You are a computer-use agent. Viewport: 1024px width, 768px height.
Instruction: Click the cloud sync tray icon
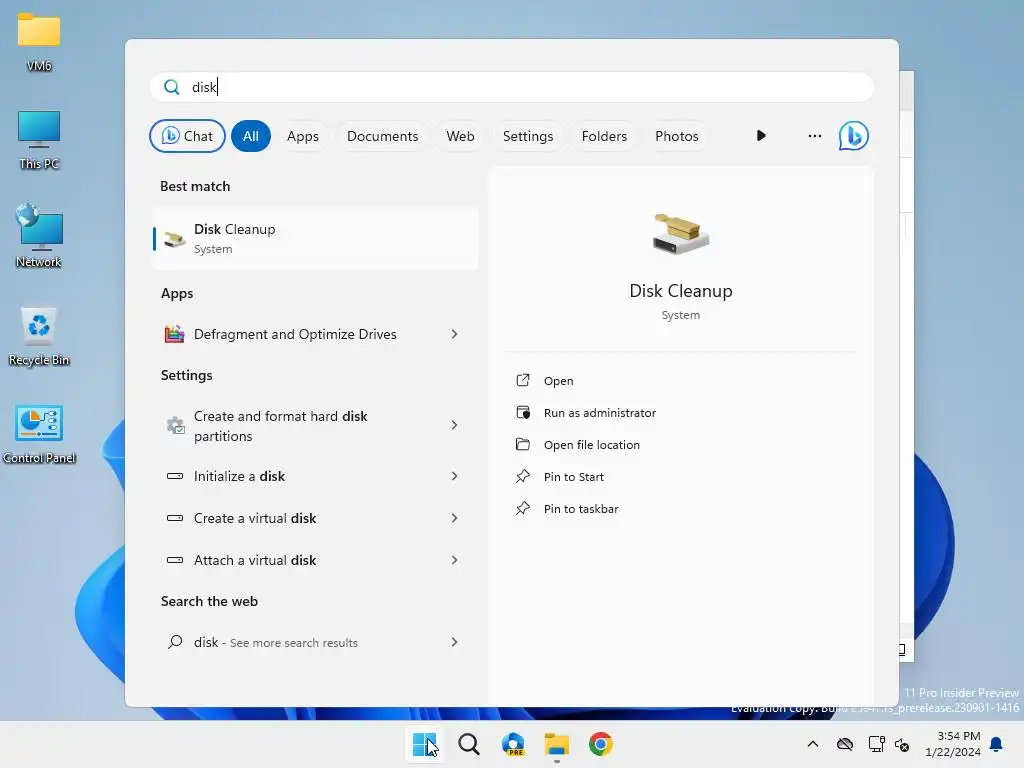point(845,744)
